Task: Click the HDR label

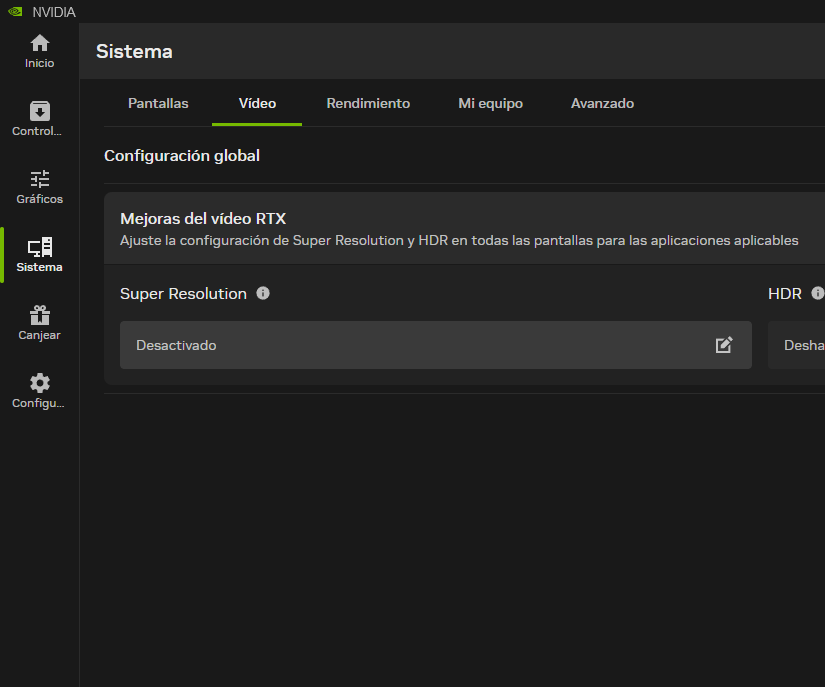Action: pos(784,294)
